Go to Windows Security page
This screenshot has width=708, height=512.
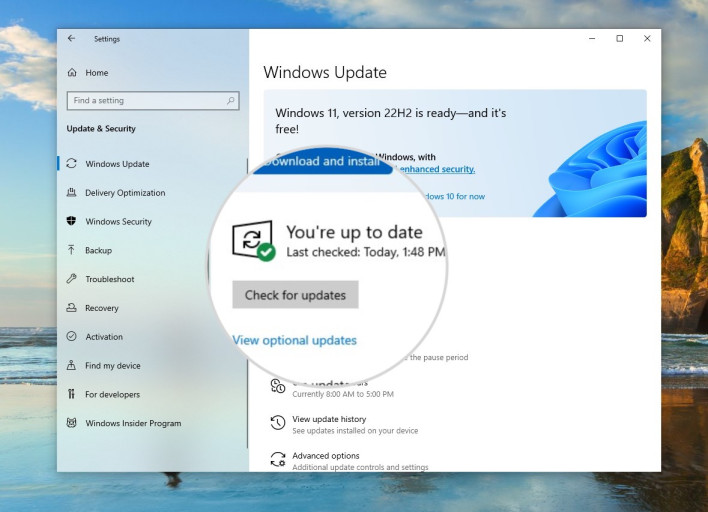tap(152, 221)
